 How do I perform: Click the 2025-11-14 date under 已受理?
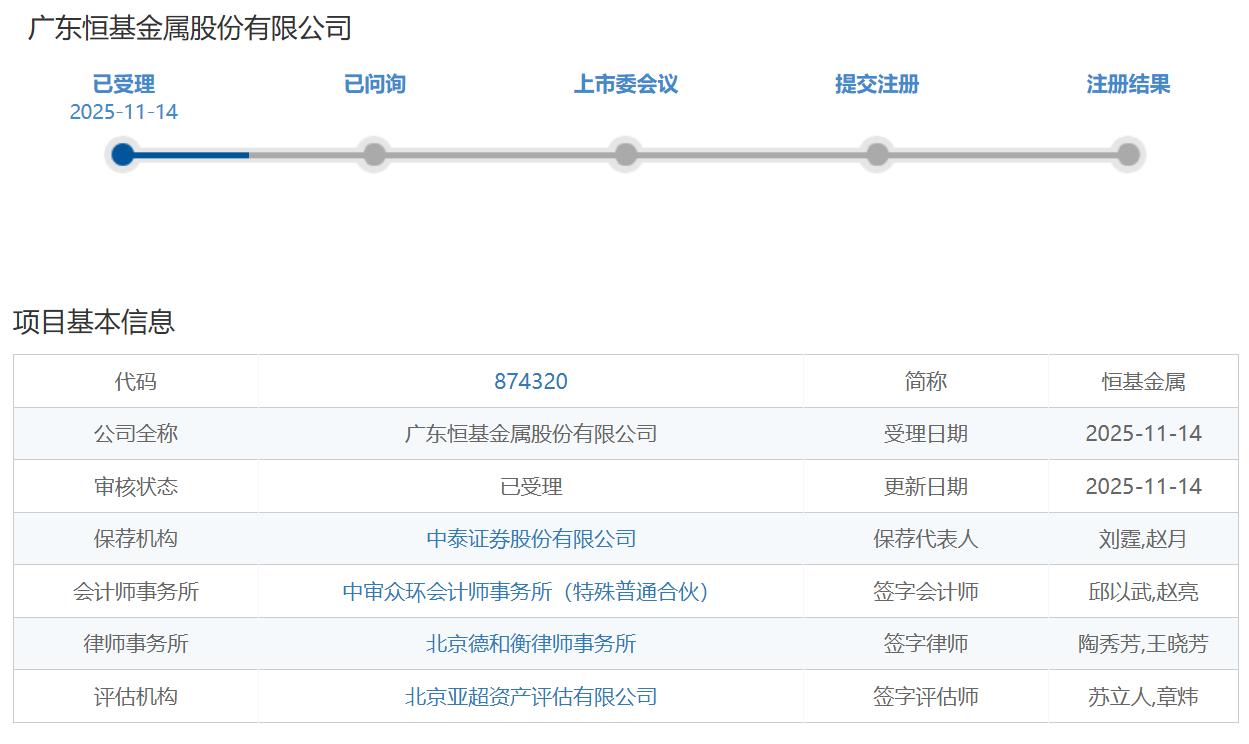click(124, 112)
